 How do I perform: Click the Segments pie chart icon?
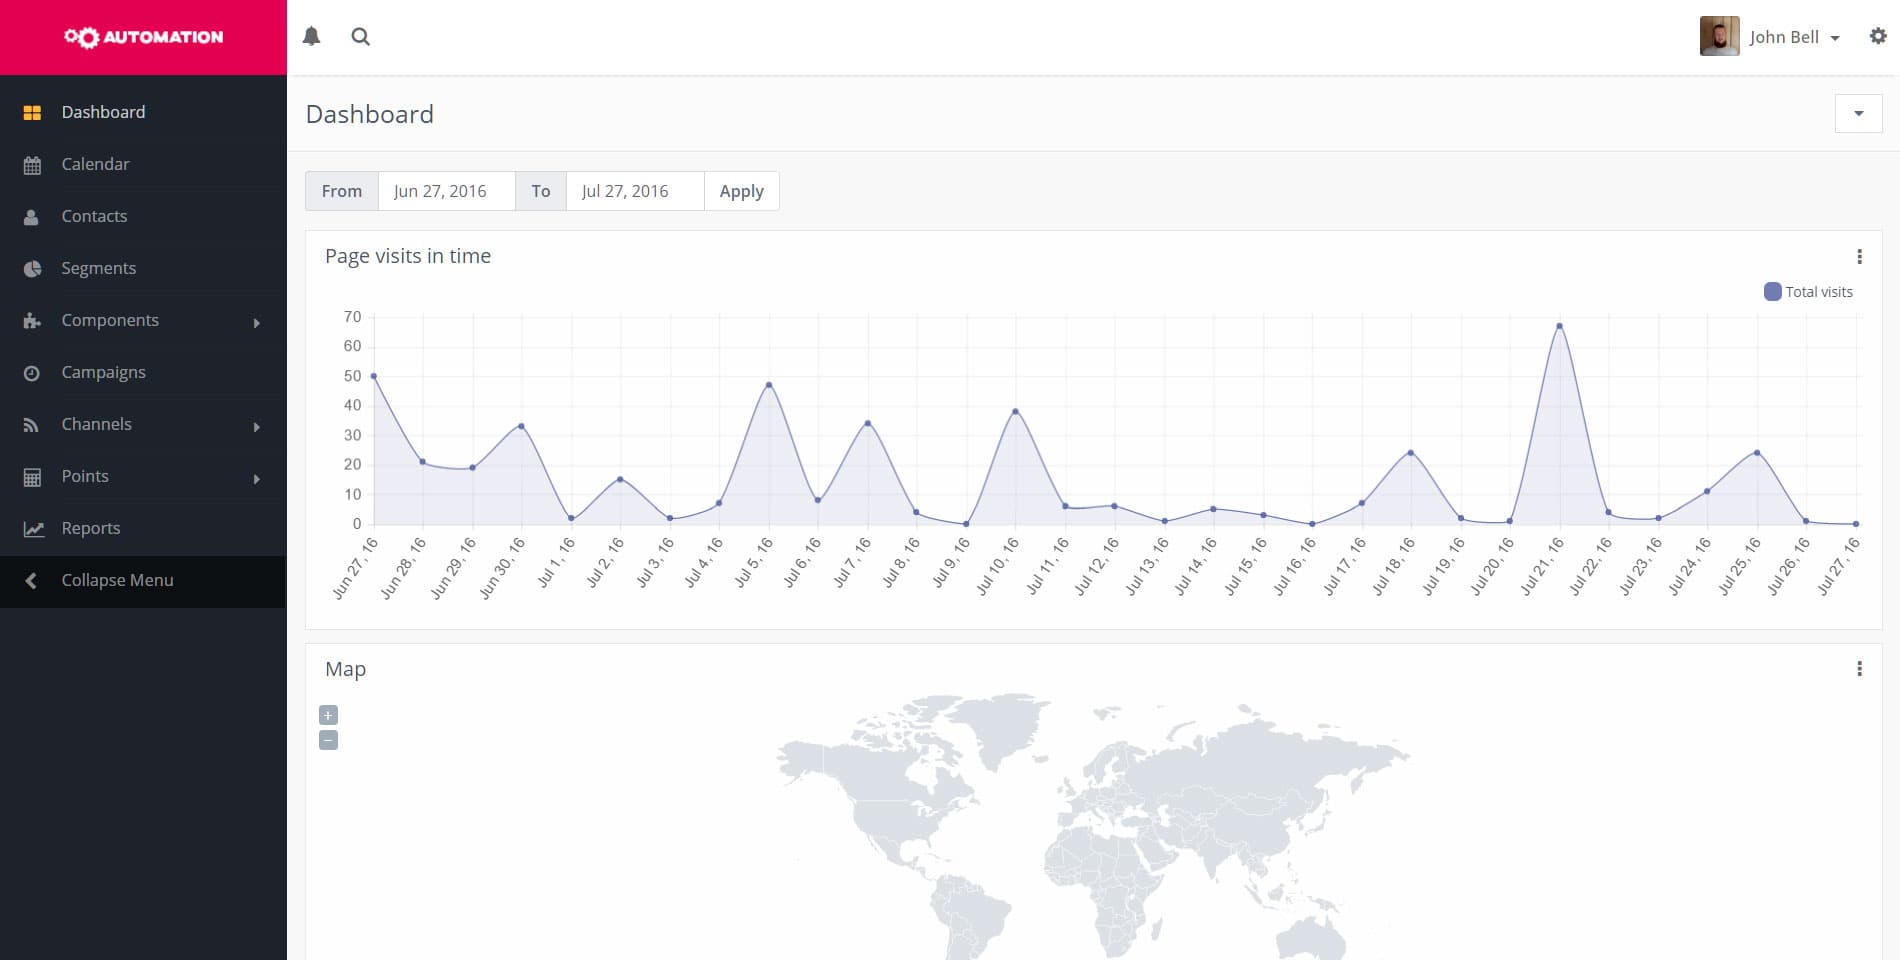point(32,269)
